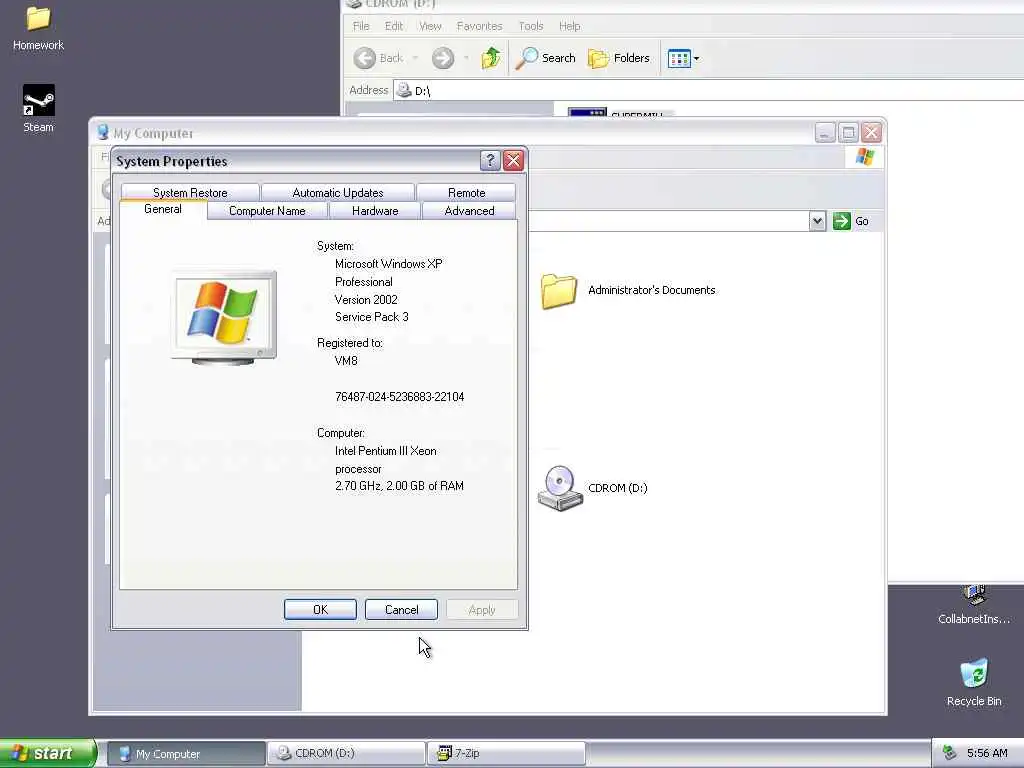Switch to Computer Name tab
The height and width of the screenshot is (768, 1024).
tap(267, 211)
